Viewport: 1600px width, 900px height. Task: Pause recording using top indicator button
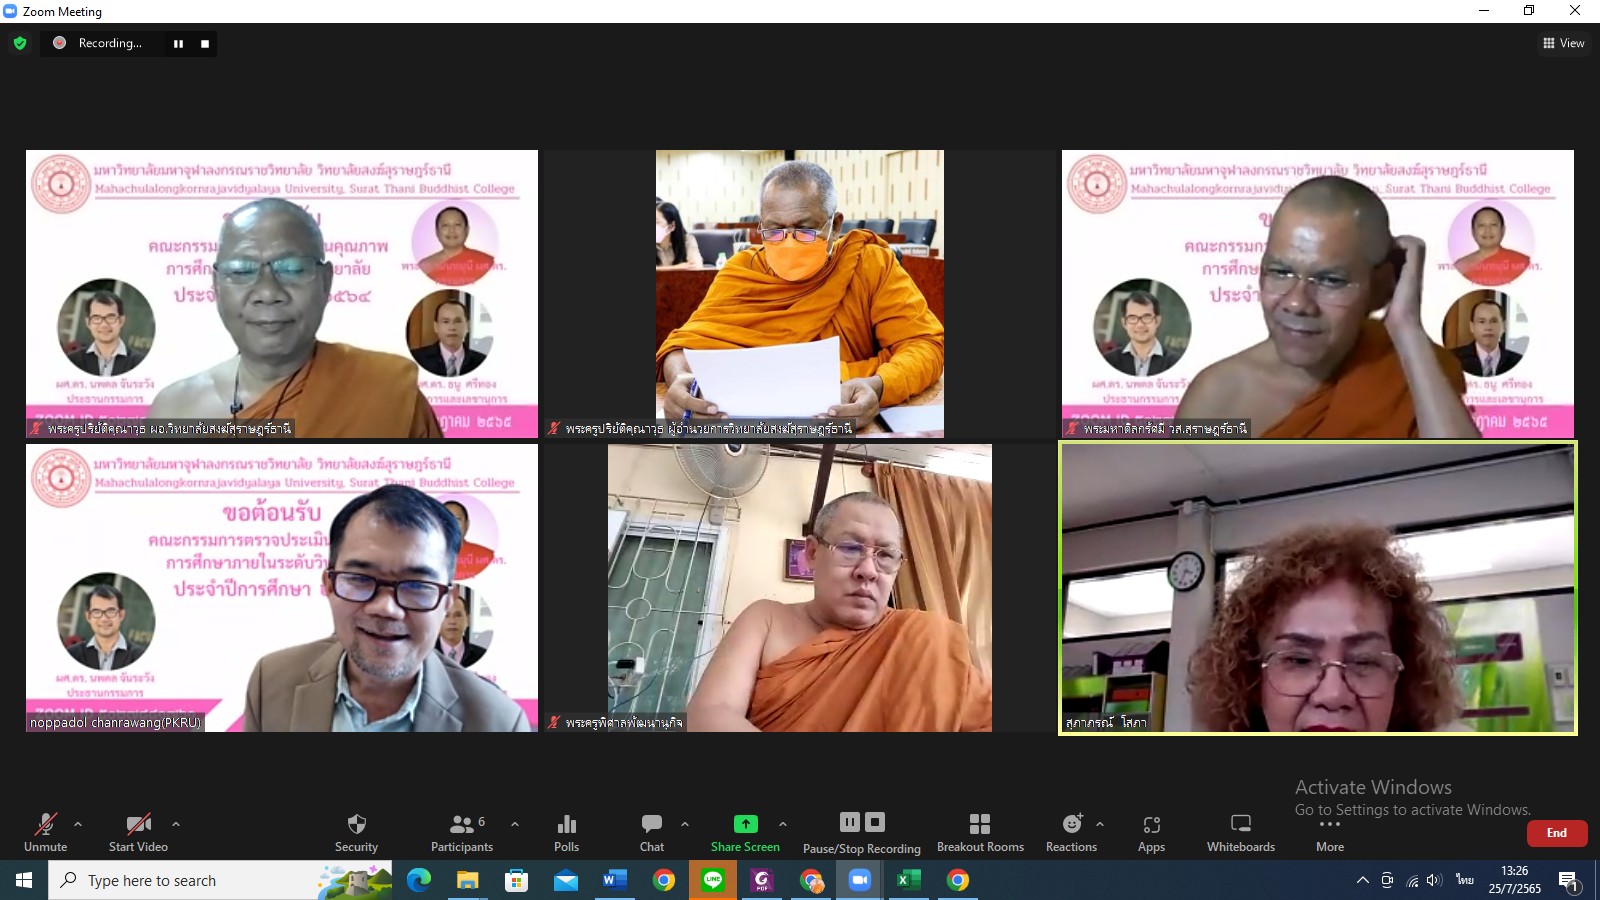[x=178, y=43]
